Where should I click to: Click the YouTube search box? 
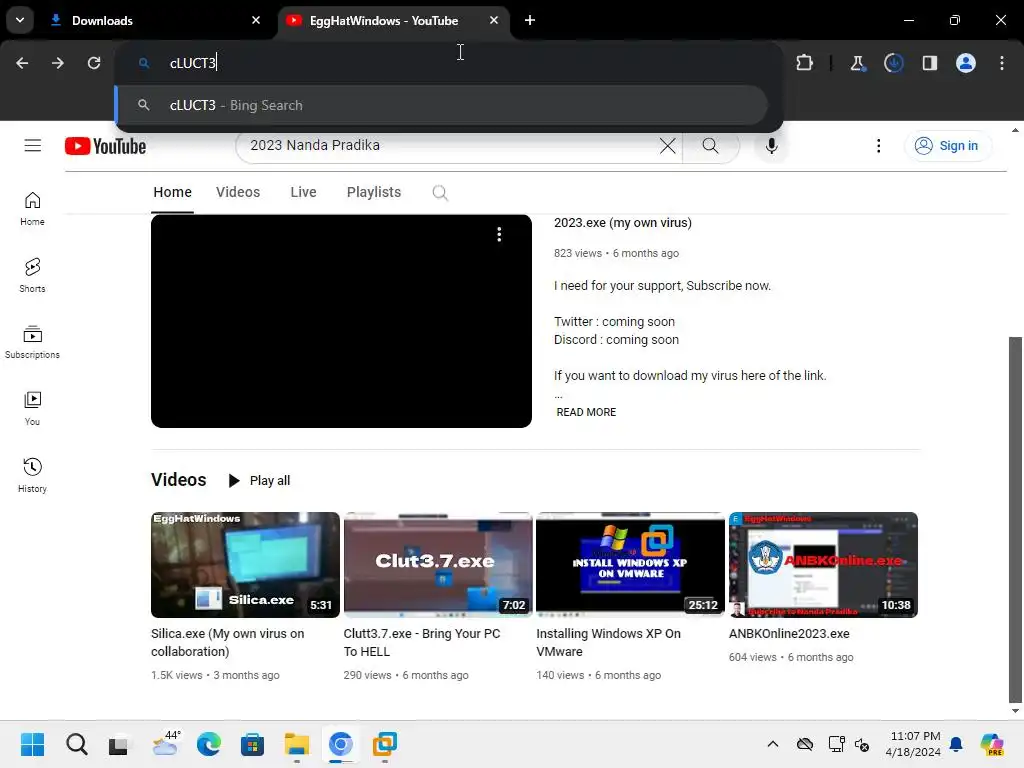coord(451,145)
